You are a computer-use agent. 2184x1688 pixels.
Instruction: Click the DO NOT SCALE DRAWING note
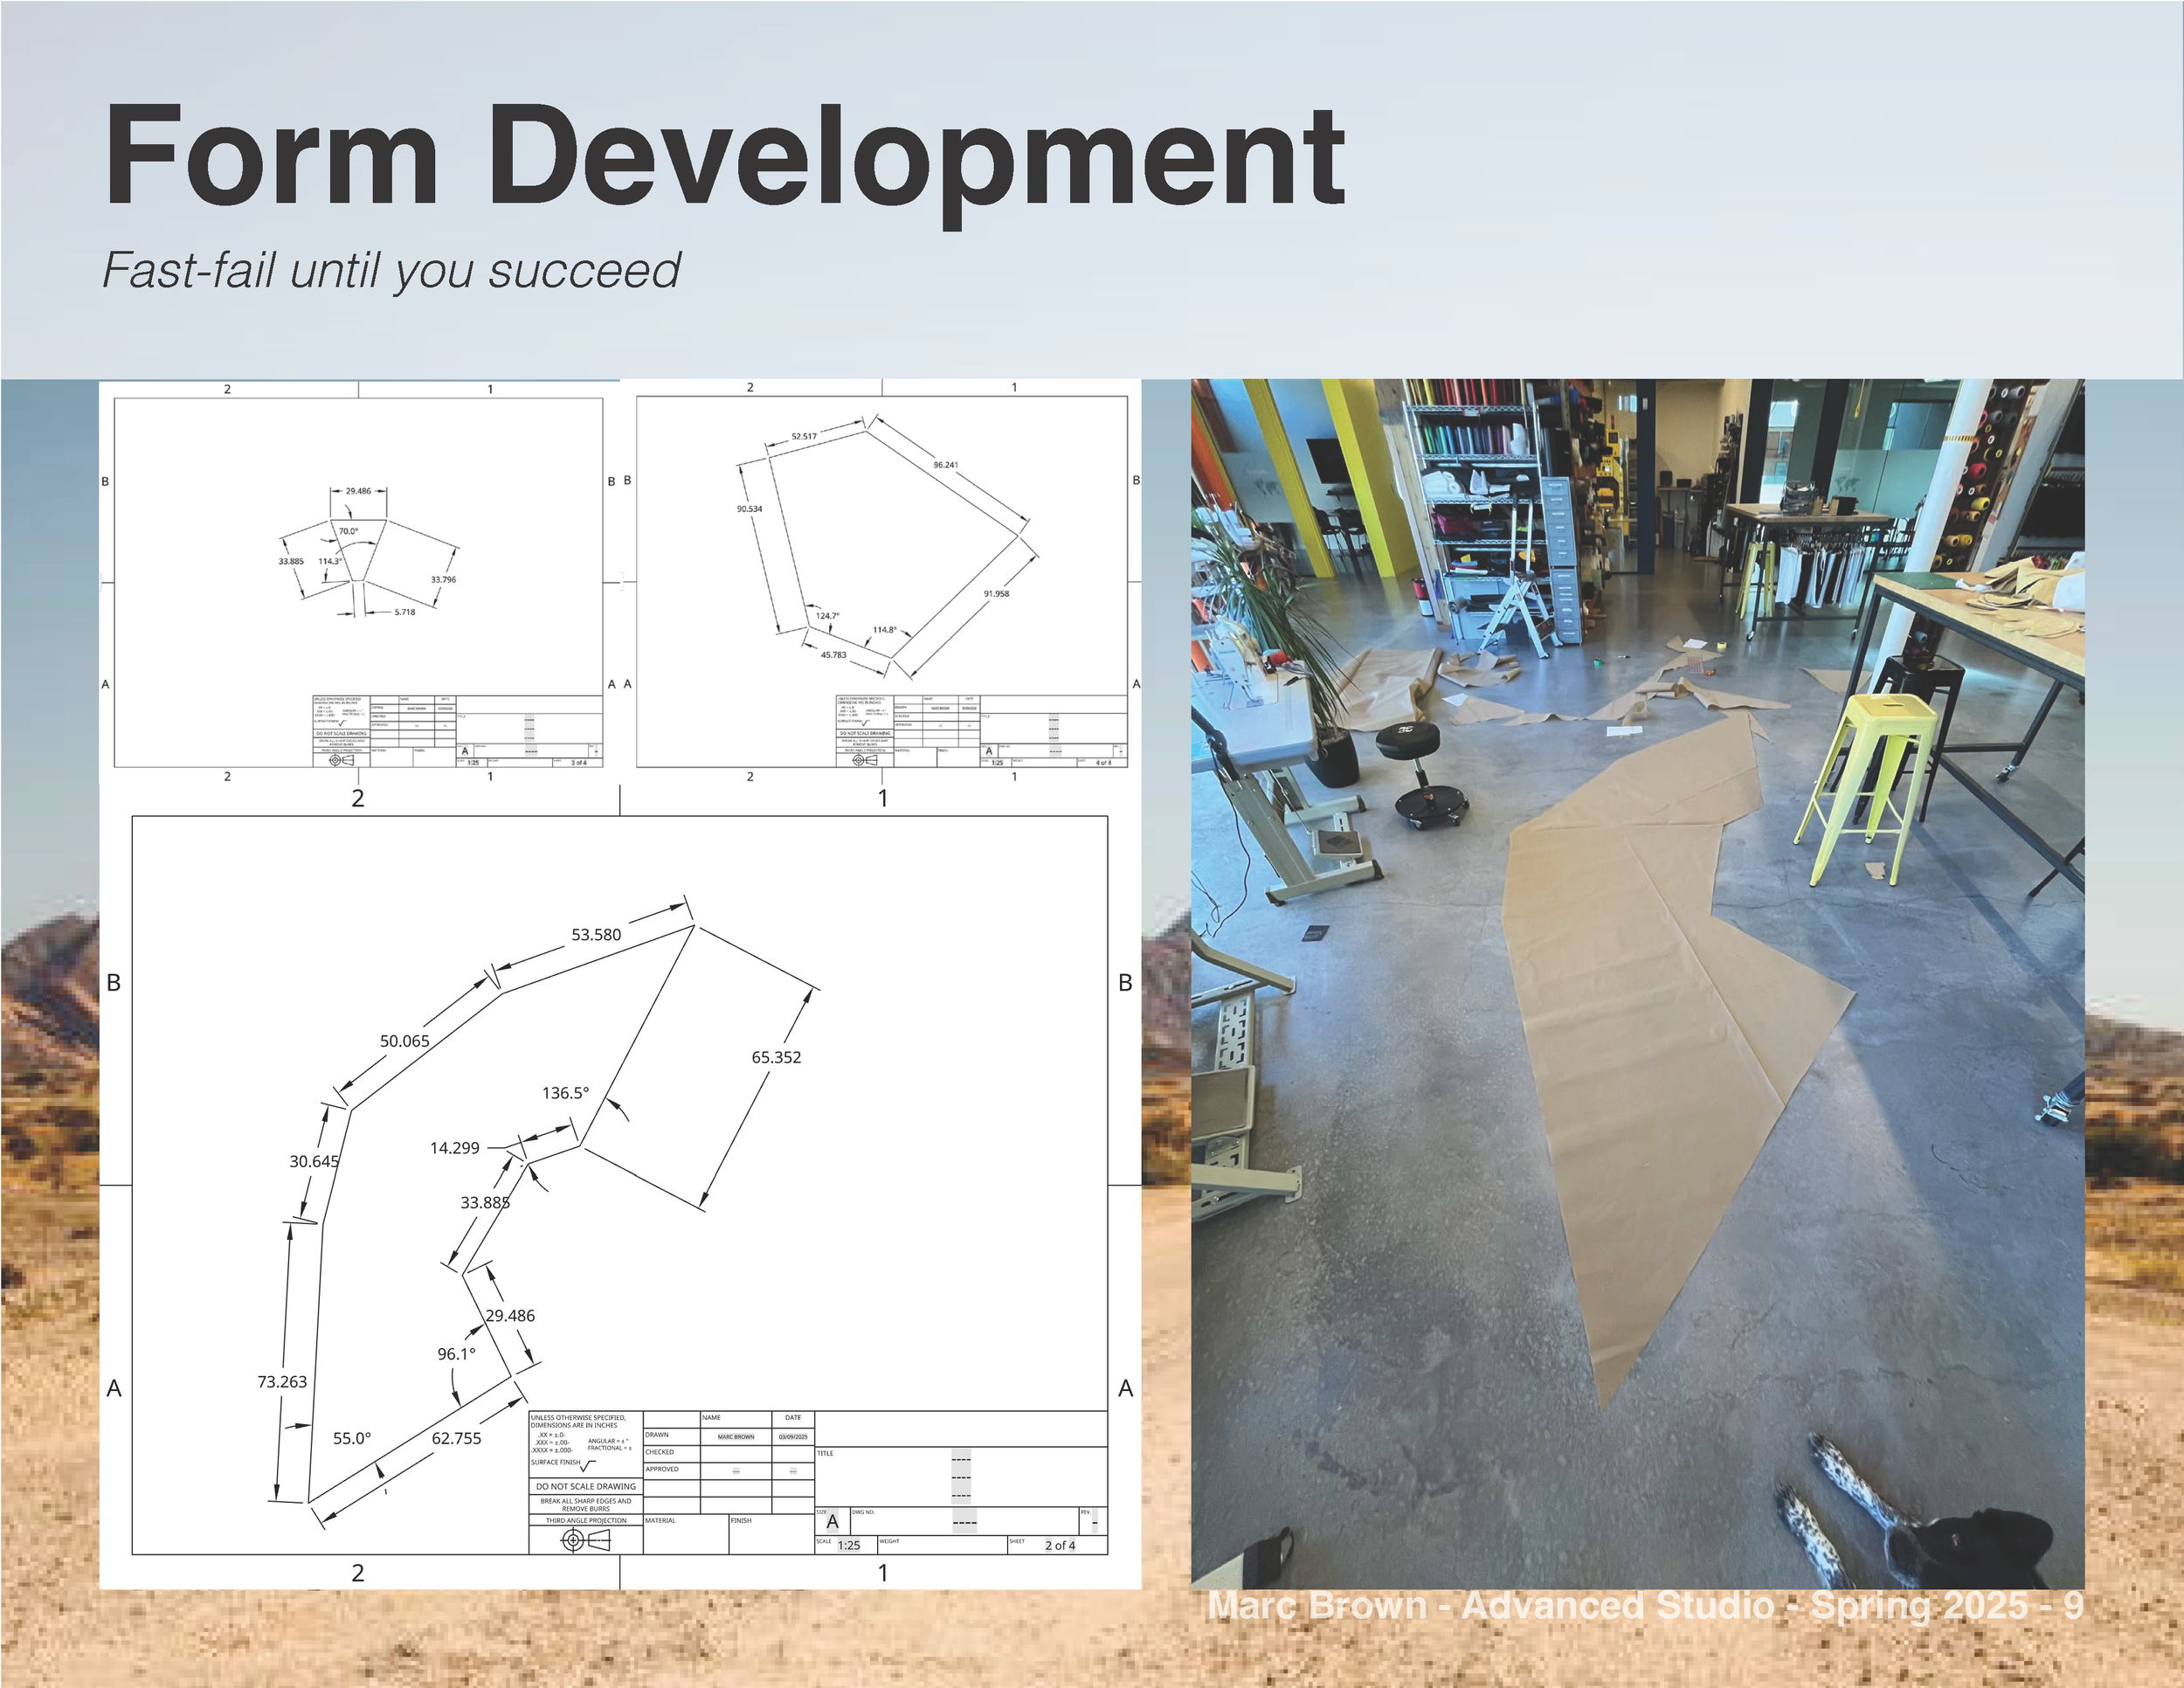point(586,1486)
